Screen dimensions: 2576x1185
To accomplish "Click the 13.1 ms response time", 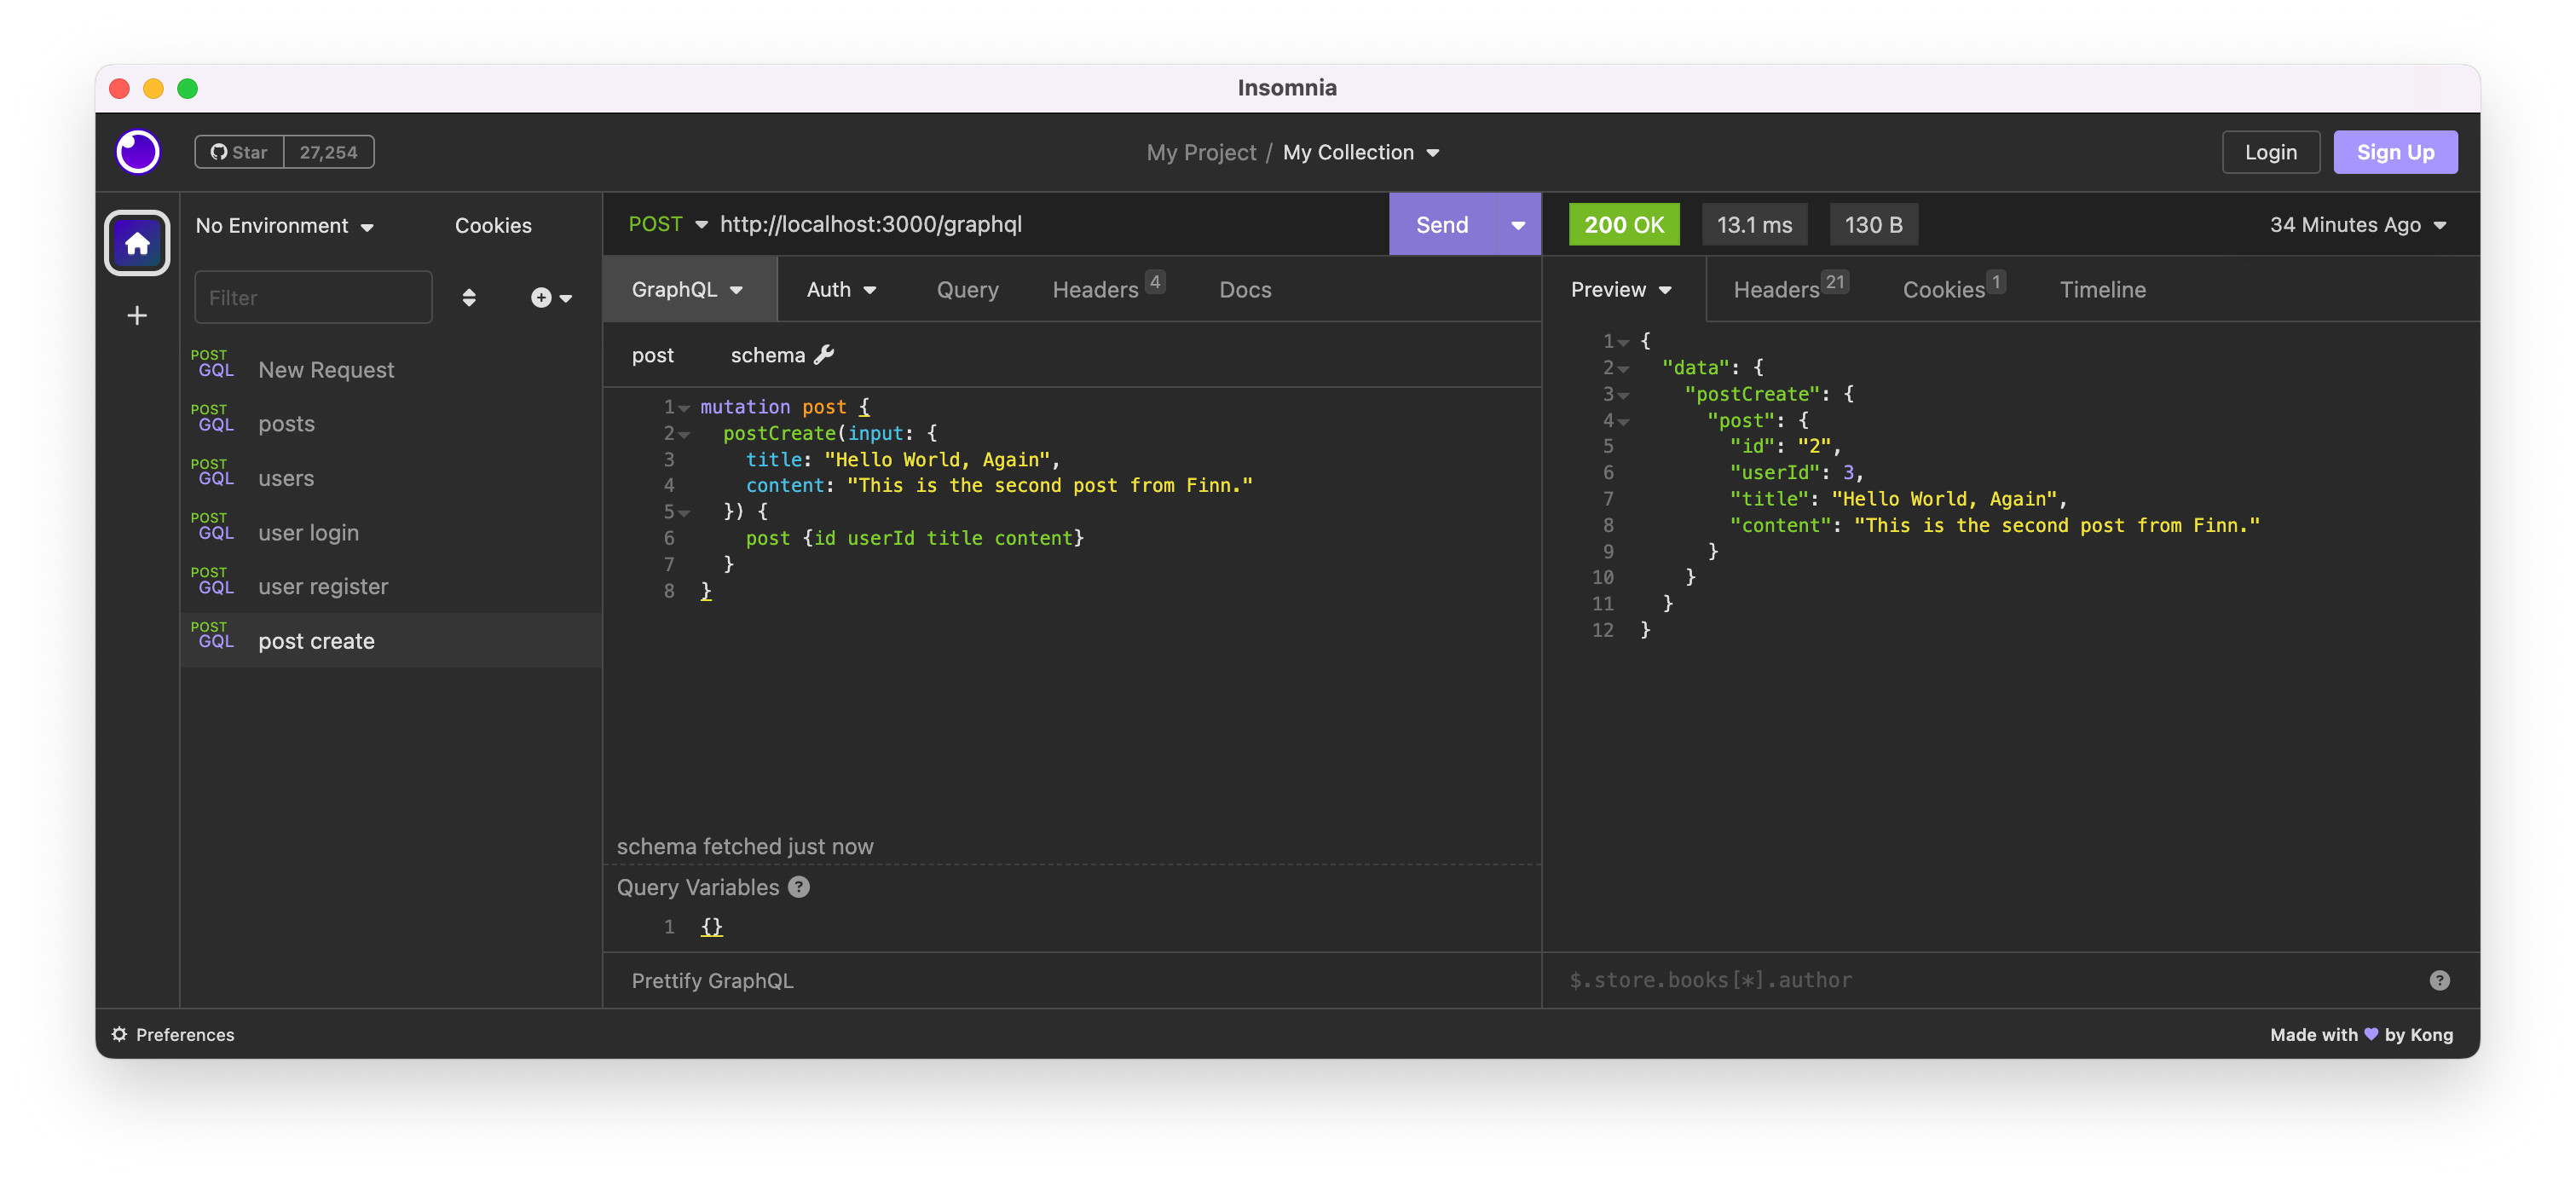I will click(x=1754, y=224).
